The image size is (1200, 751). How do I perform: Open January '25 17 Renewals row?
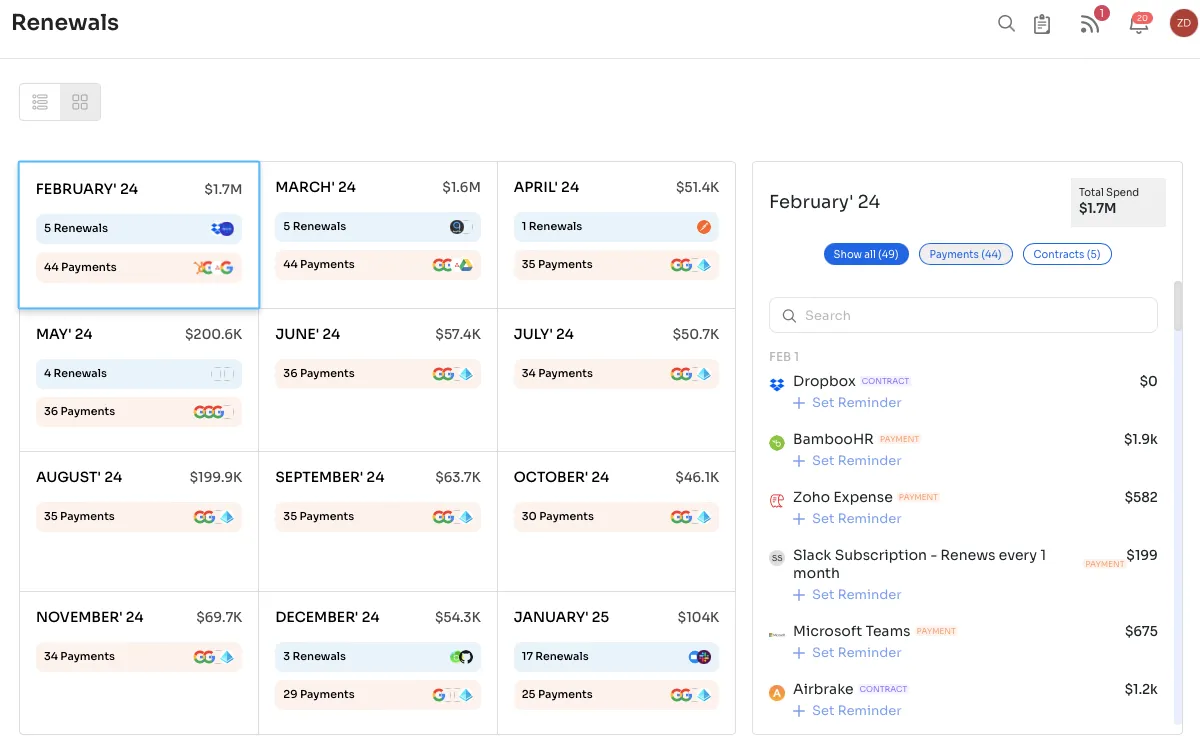pos(616,656)
